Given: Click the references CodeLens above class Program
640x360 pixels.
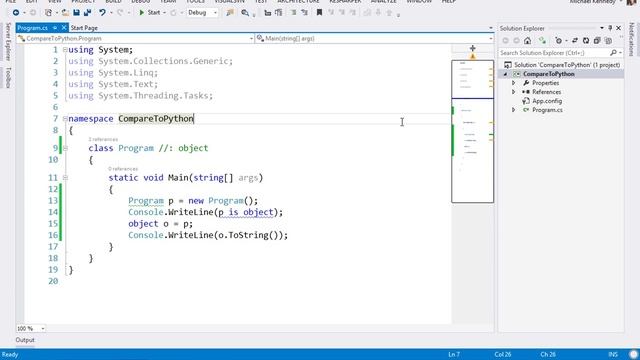Looking at the screenshot, I should 103,140.
